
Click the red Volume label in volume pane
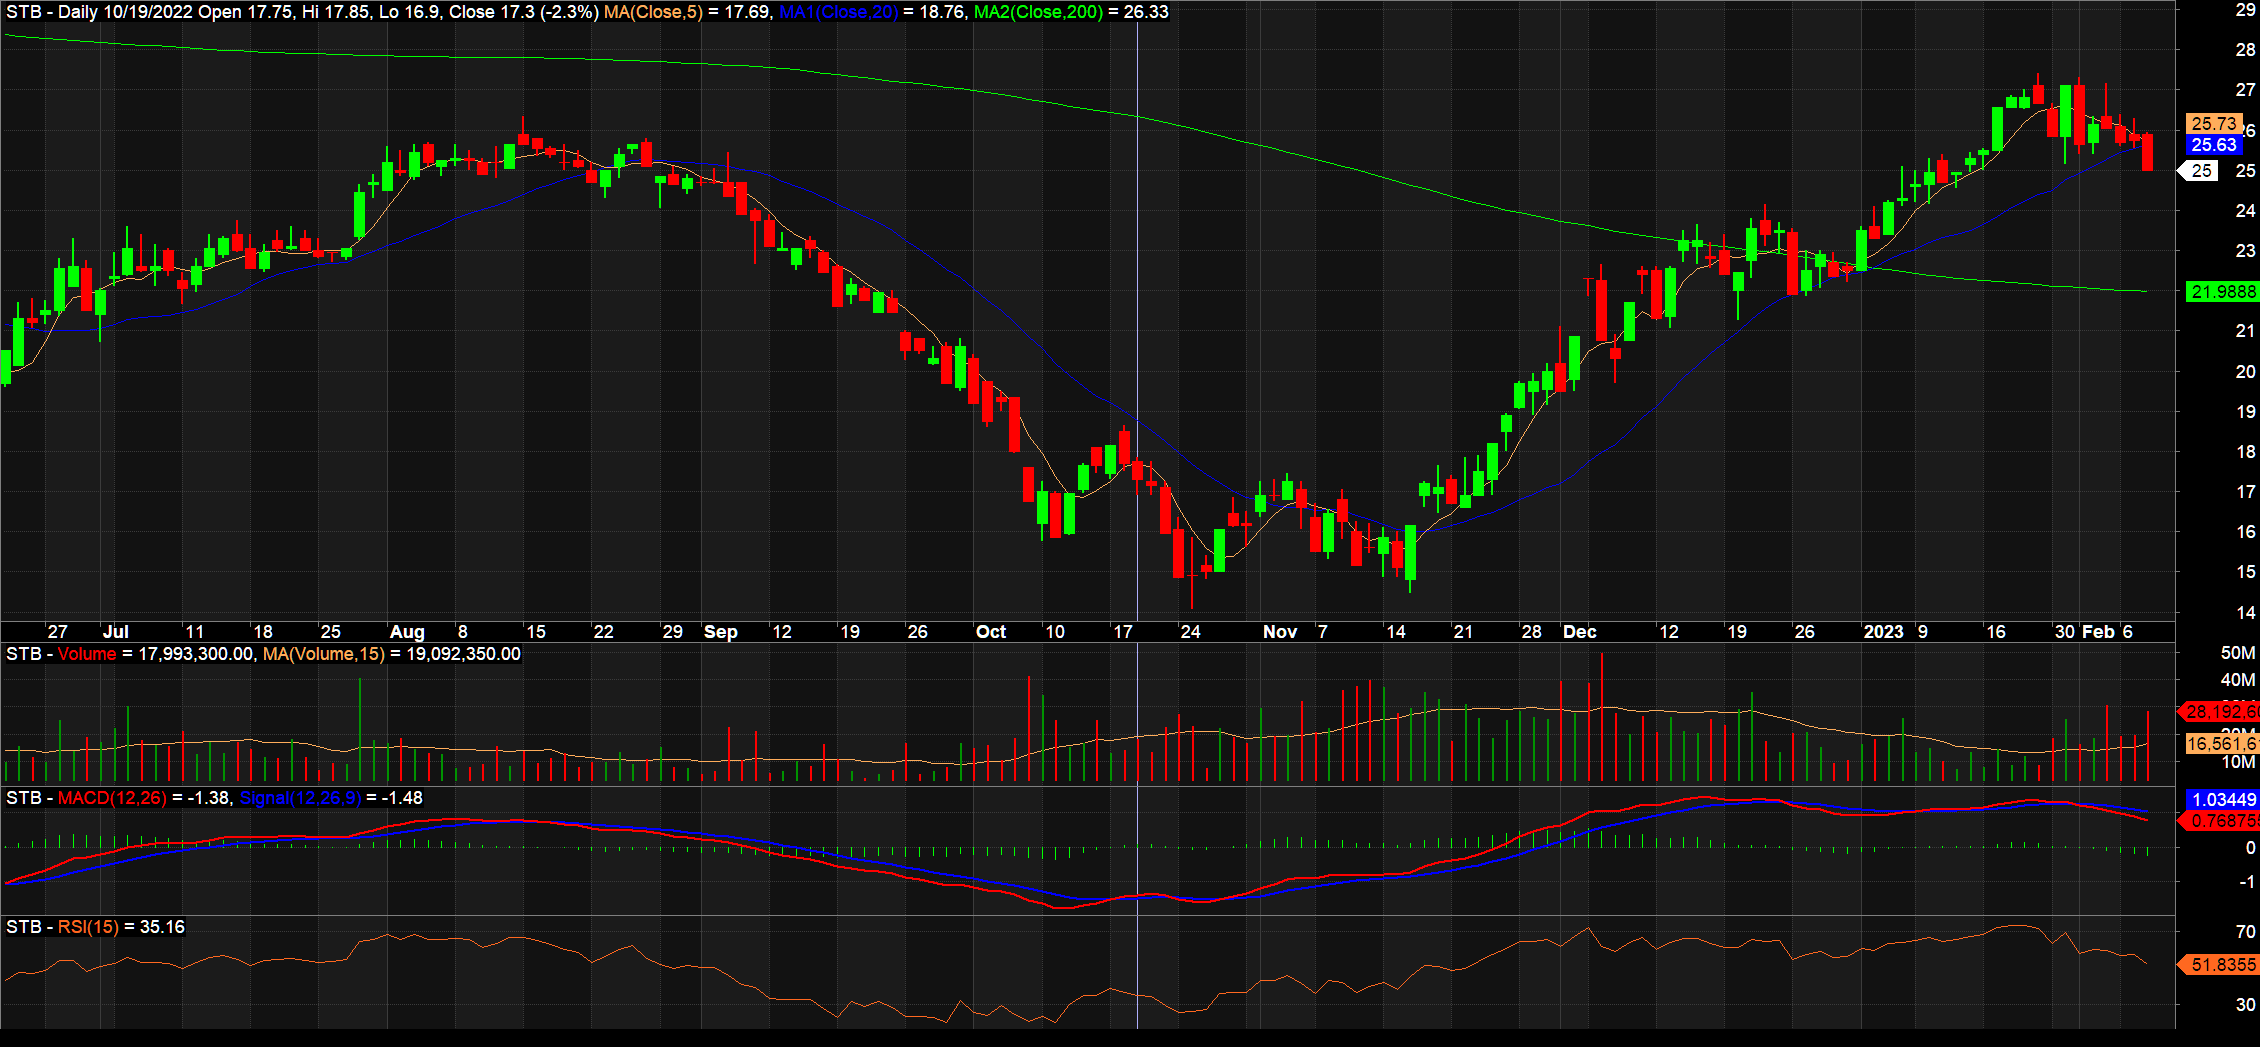click(87, 654)
